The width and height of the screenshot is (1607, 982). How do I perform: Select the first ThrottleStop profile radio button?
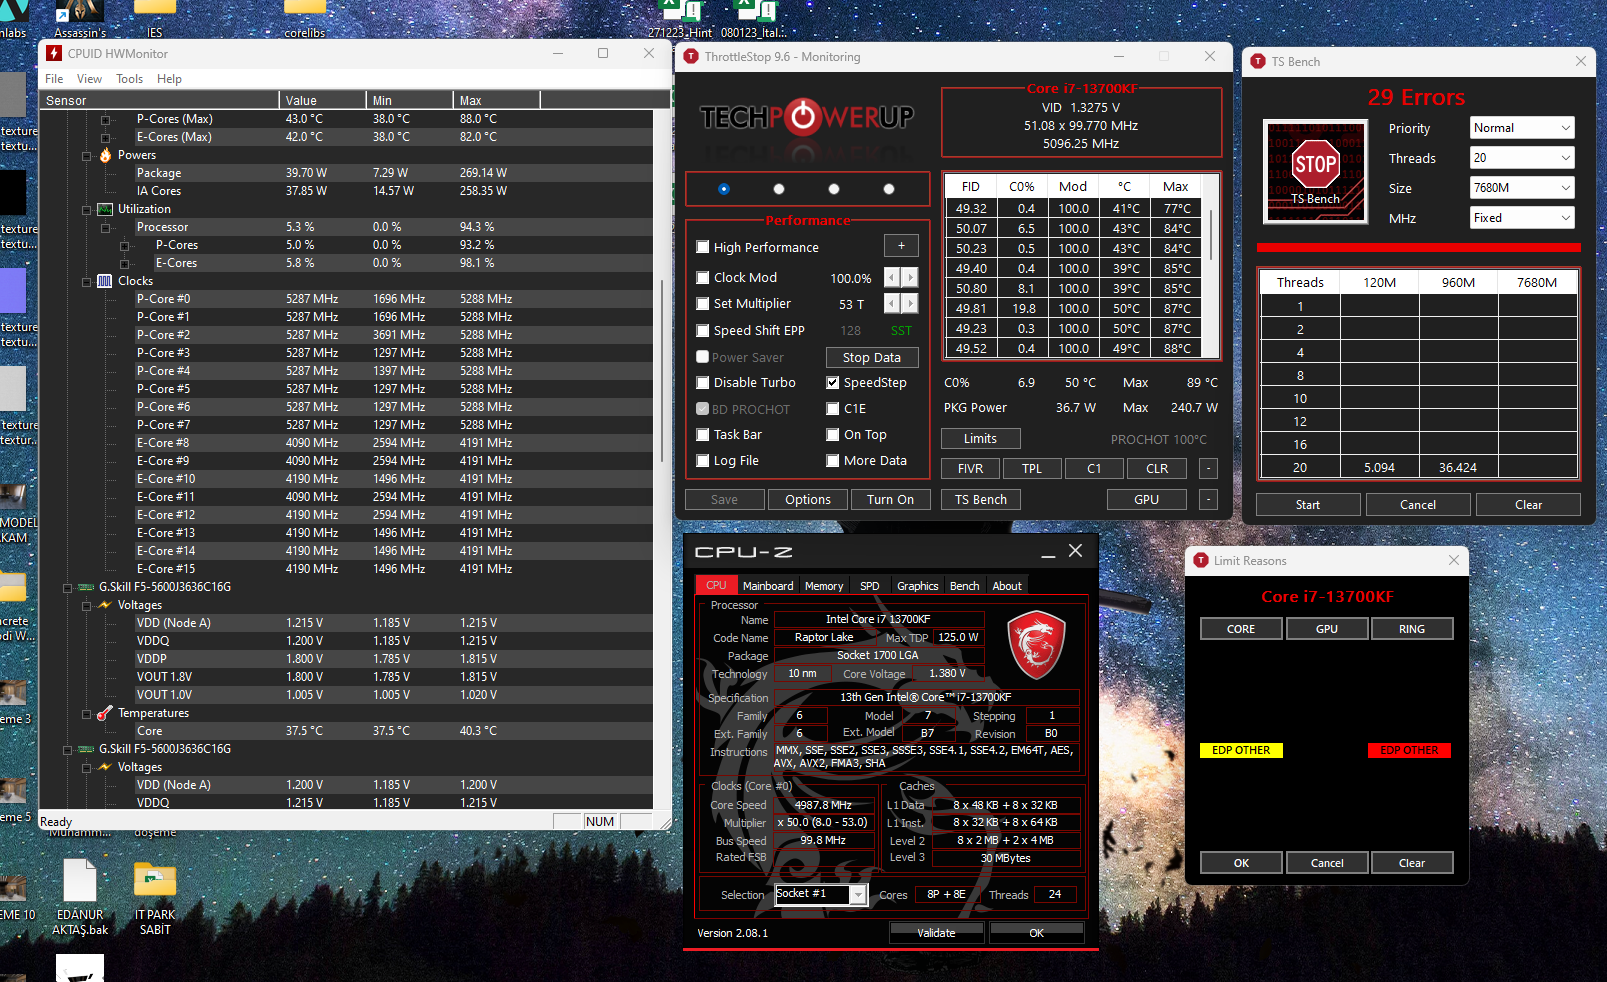tap(724, 189)
